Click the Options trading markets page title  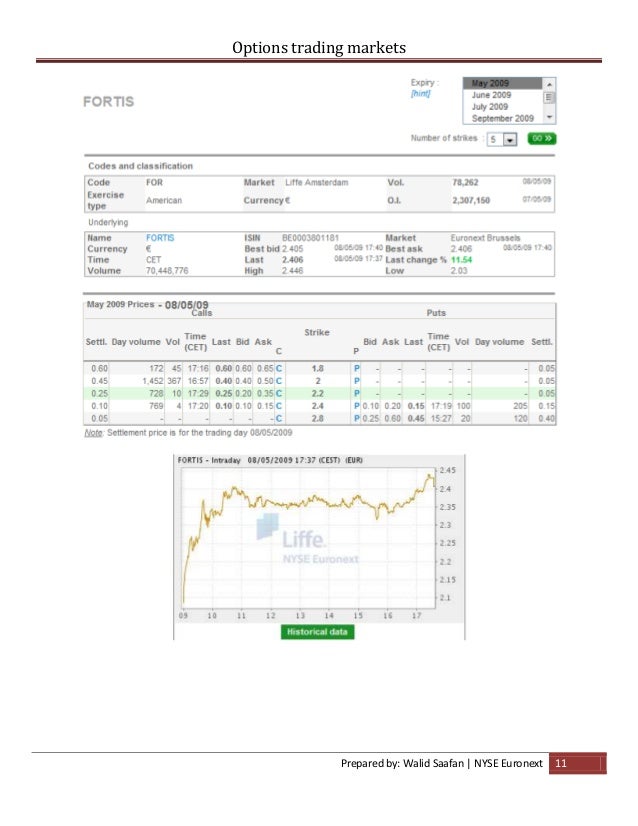tap(319, 47)
